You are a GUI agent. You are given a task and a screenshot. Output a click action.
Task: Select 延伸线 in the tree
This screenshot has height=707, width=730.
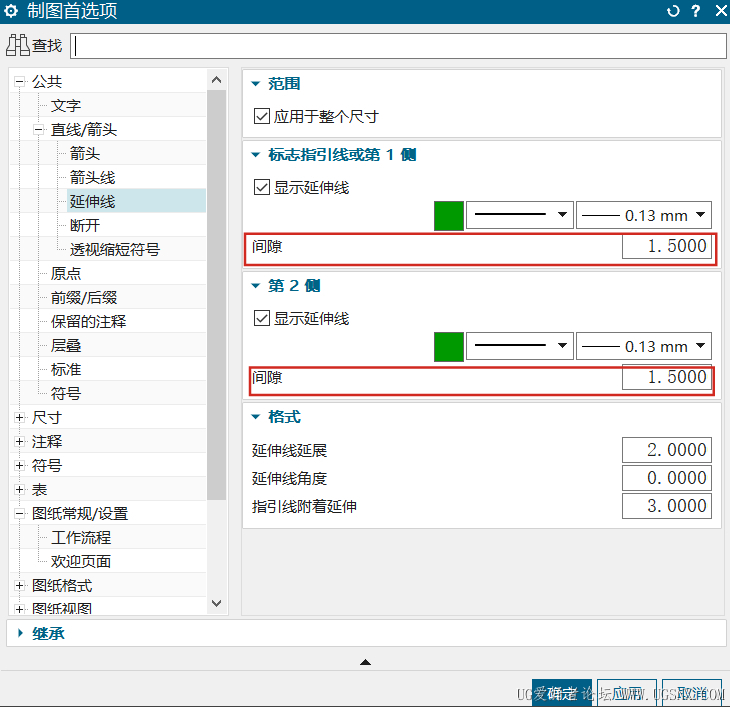tap(92, 202)
